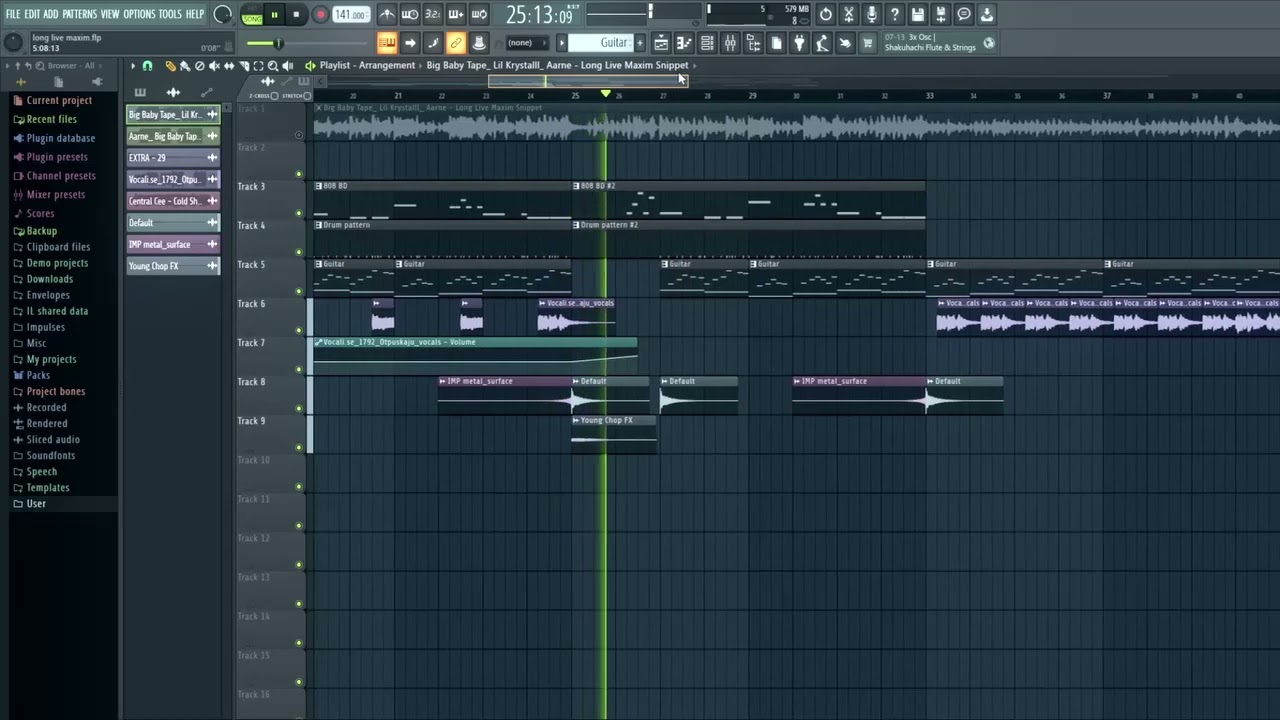The height and width of the screenshot is (720, 1280).
Task: Open the EDIT menu
Action: click(x=32, y=14)
